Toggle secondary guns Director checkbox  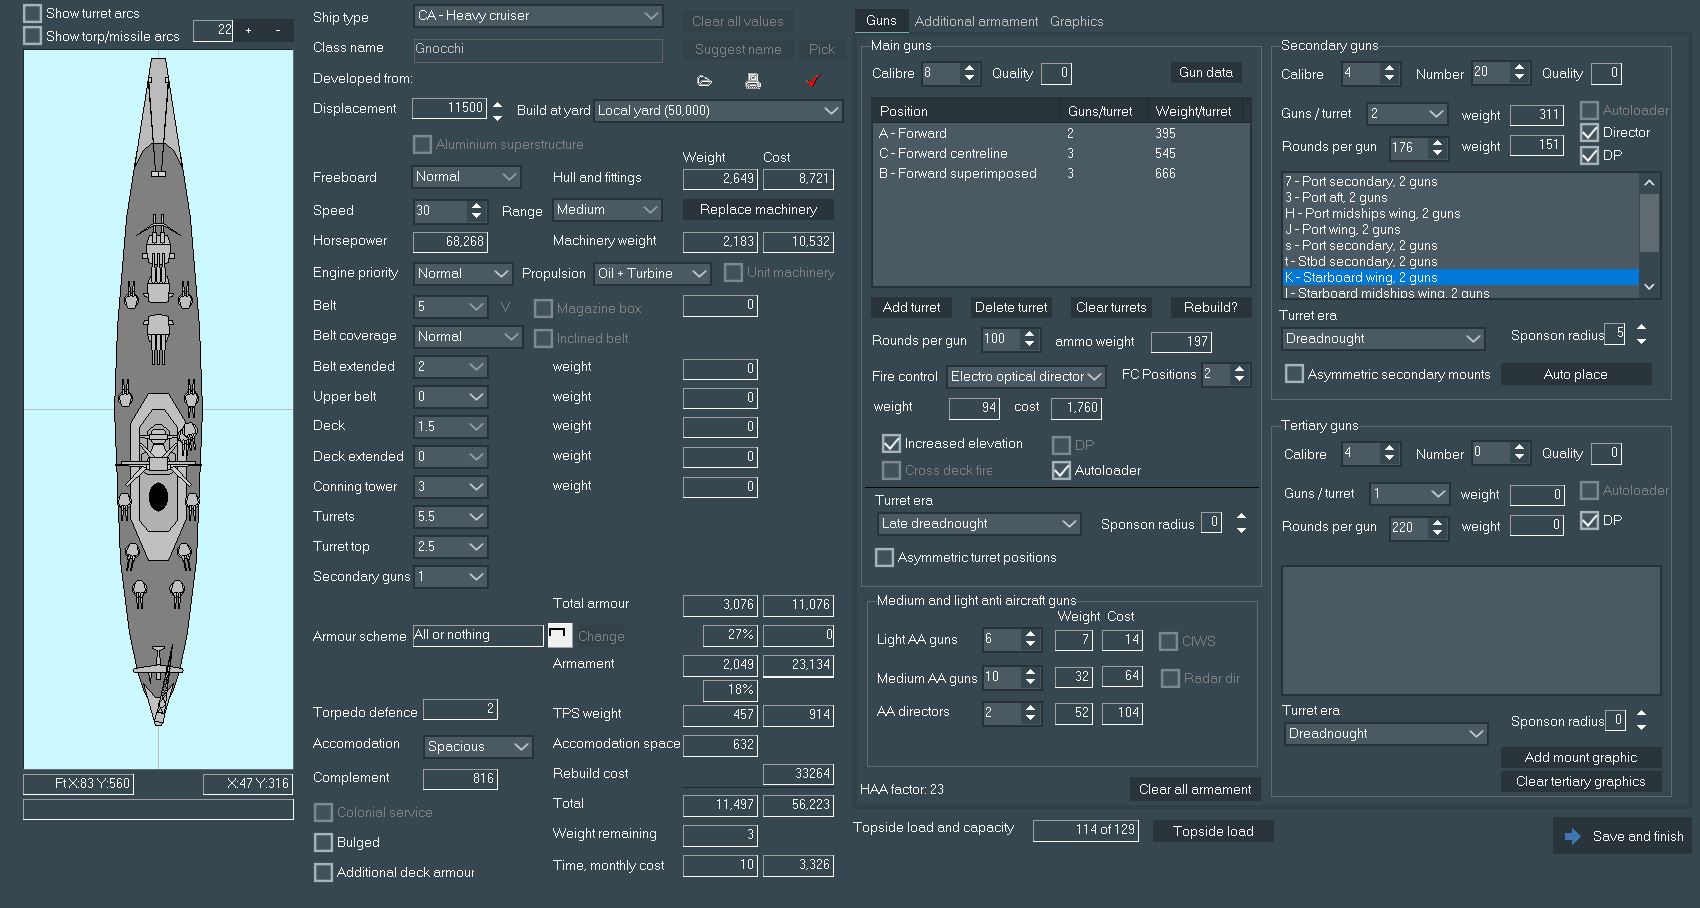(x=1589, y=132)
